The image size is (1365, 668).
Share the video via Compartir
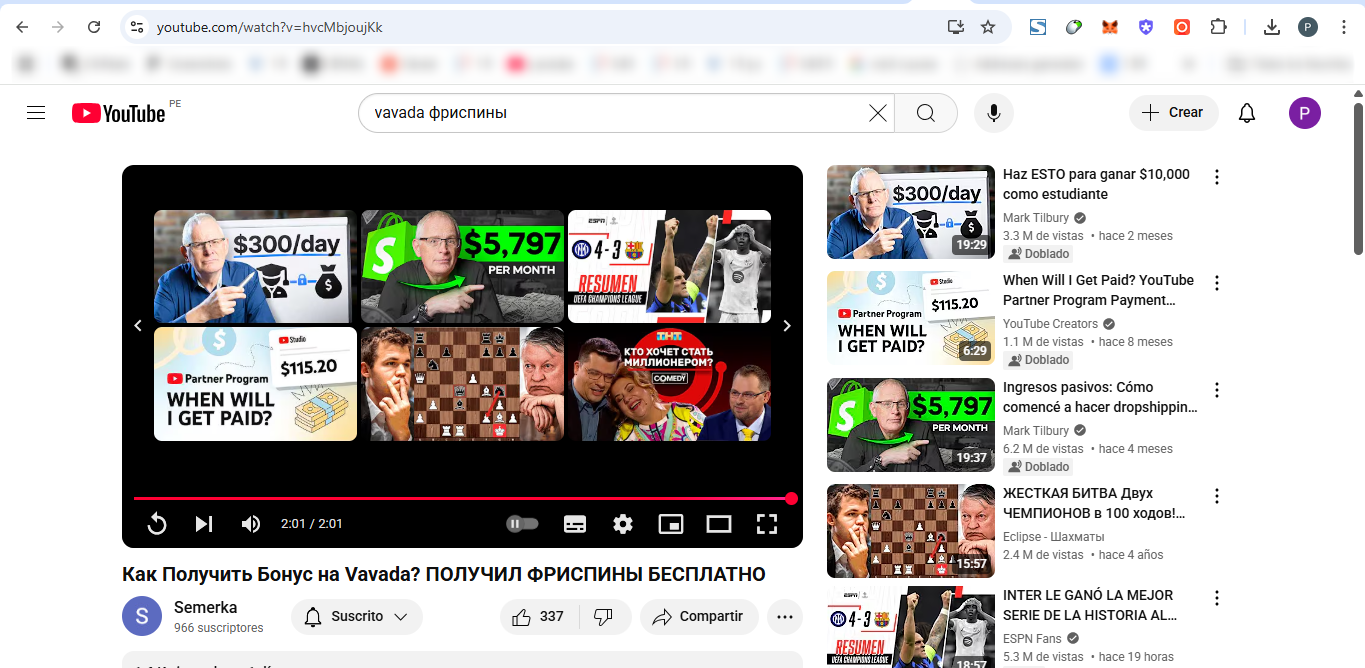pyautogui.click(x=699, y=617)
